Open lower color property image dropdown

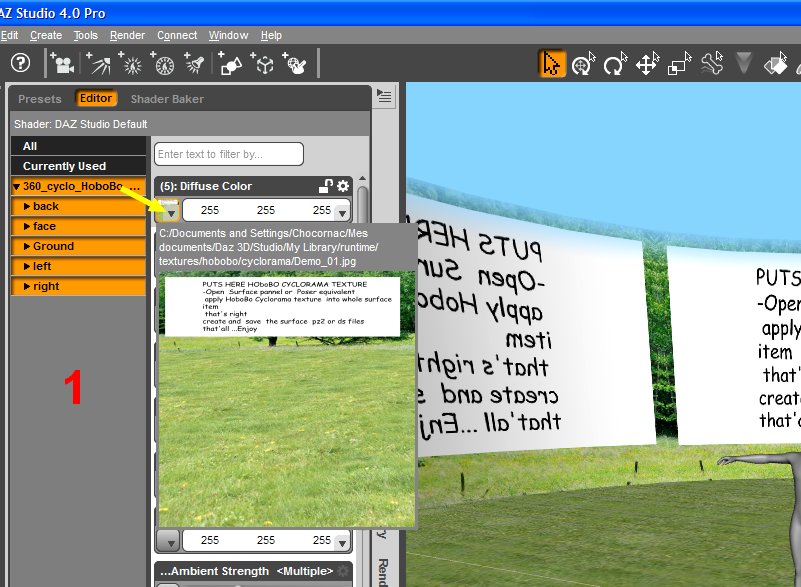click(x=168, y=541)
